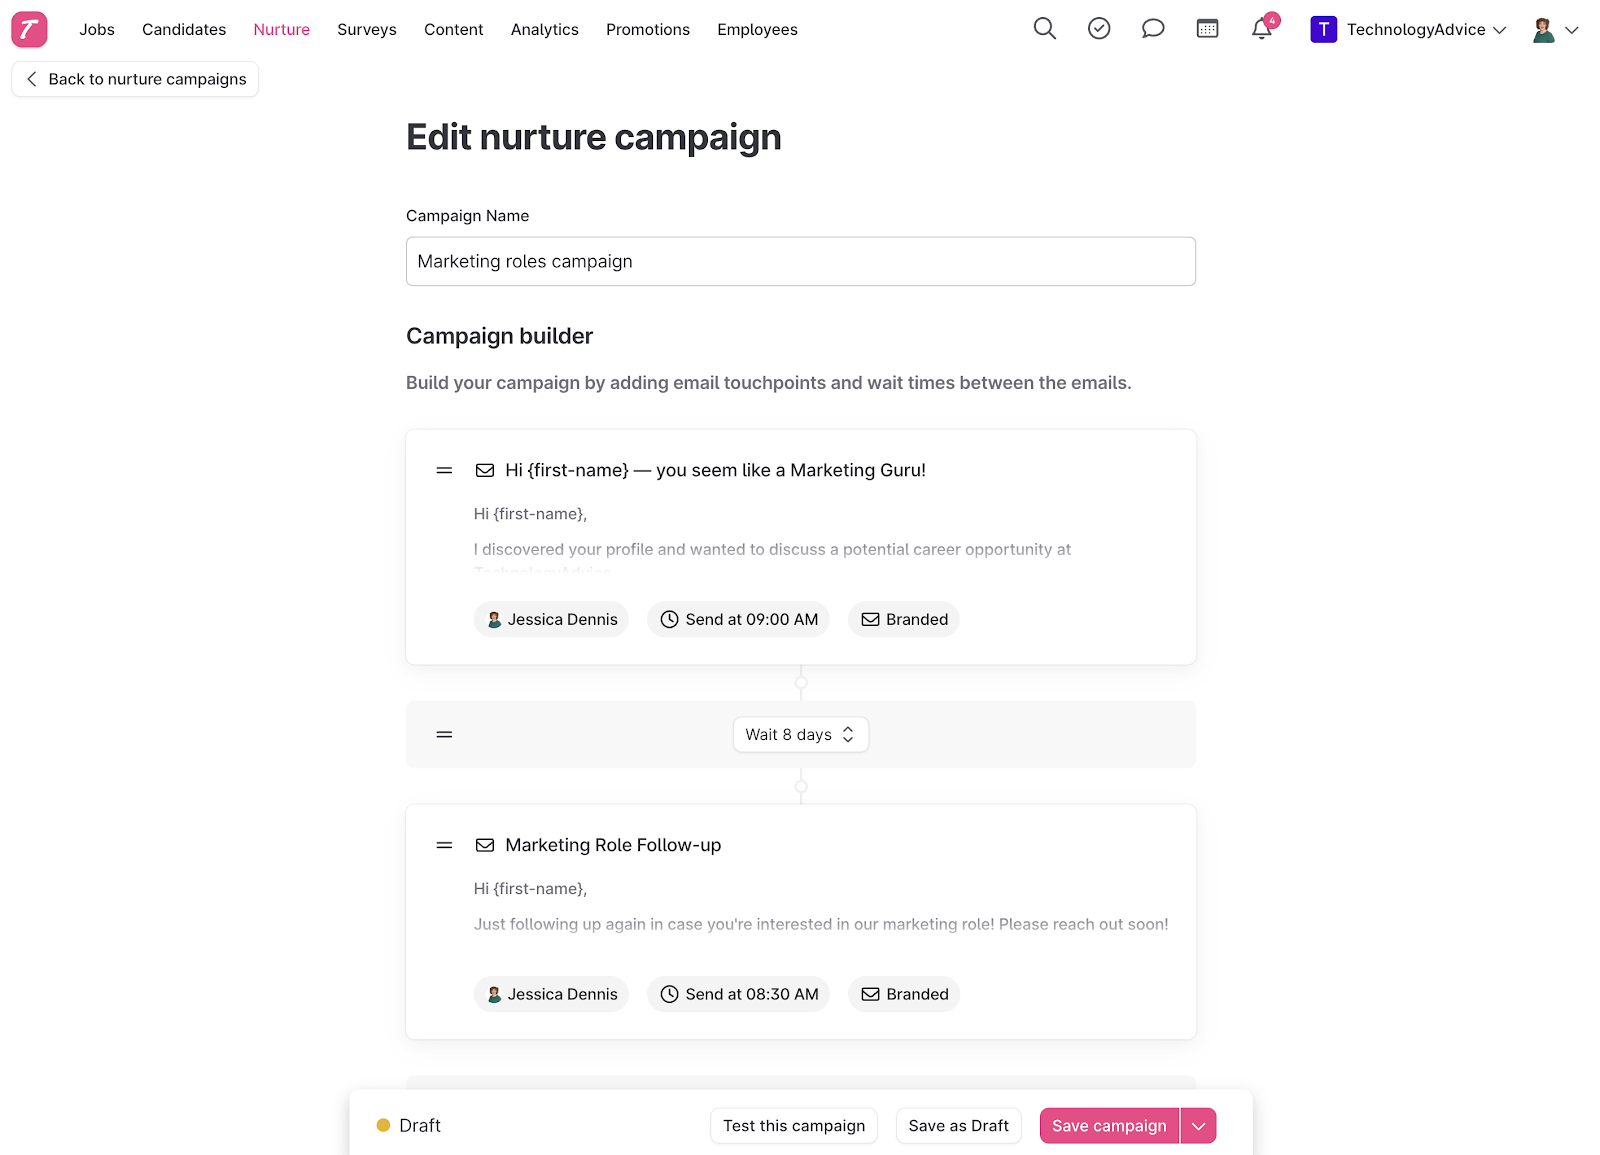Click the Teamtailor logo icon
Image resolution: width=1600 pixels, height=1155 pixels.
tap(29, 29)
